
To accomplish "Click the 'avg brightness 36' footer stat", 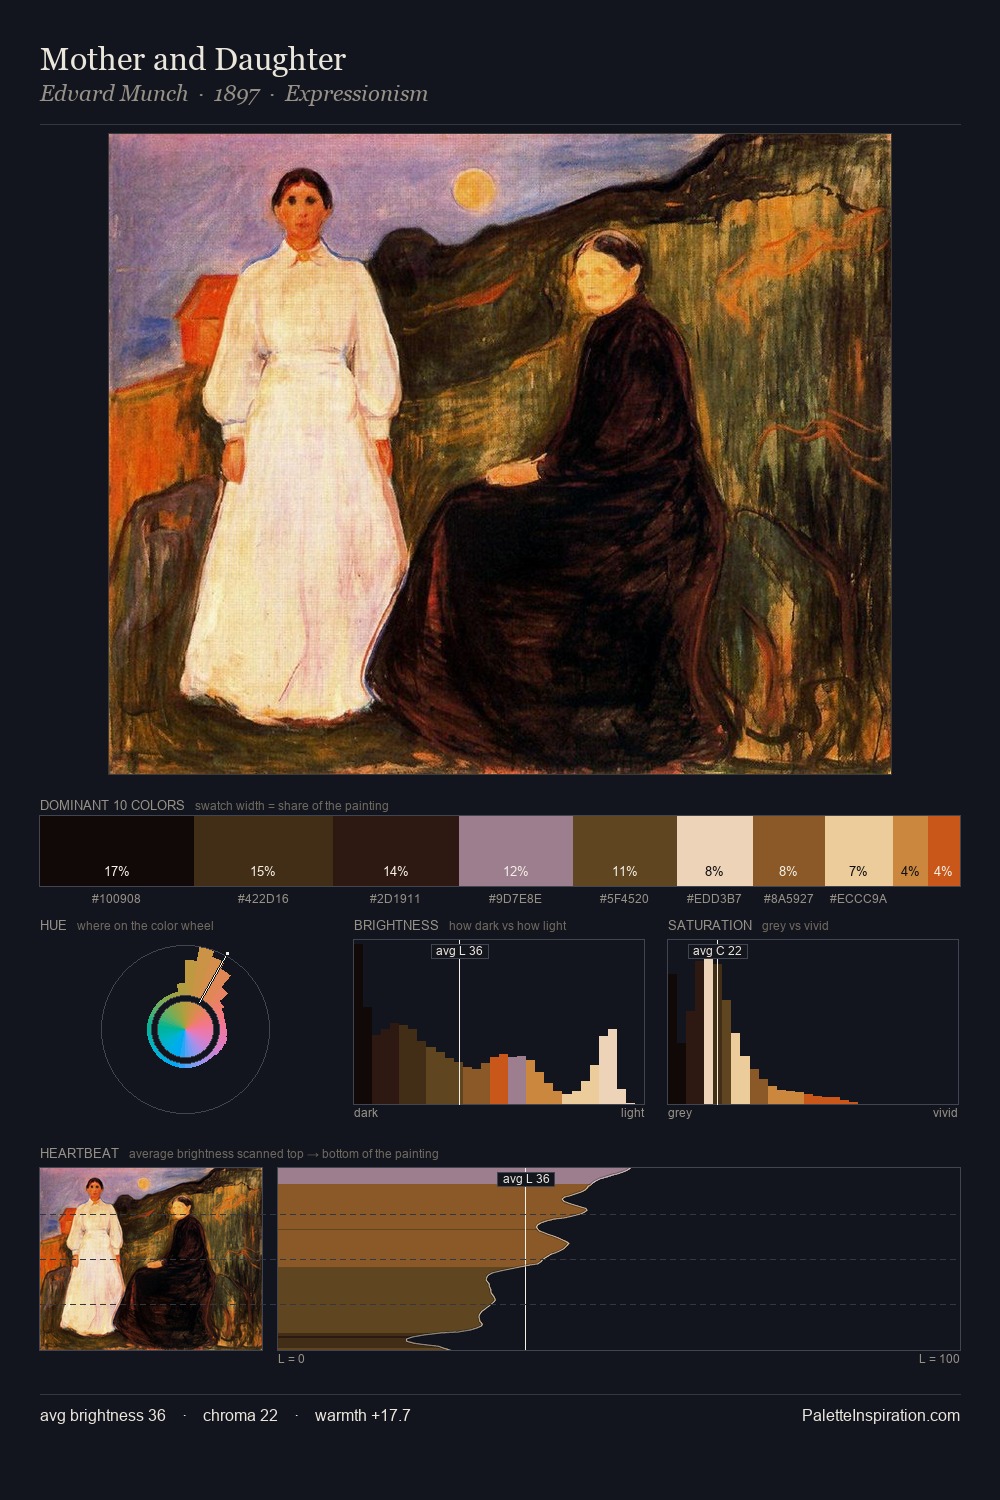I will [103, 1416].
